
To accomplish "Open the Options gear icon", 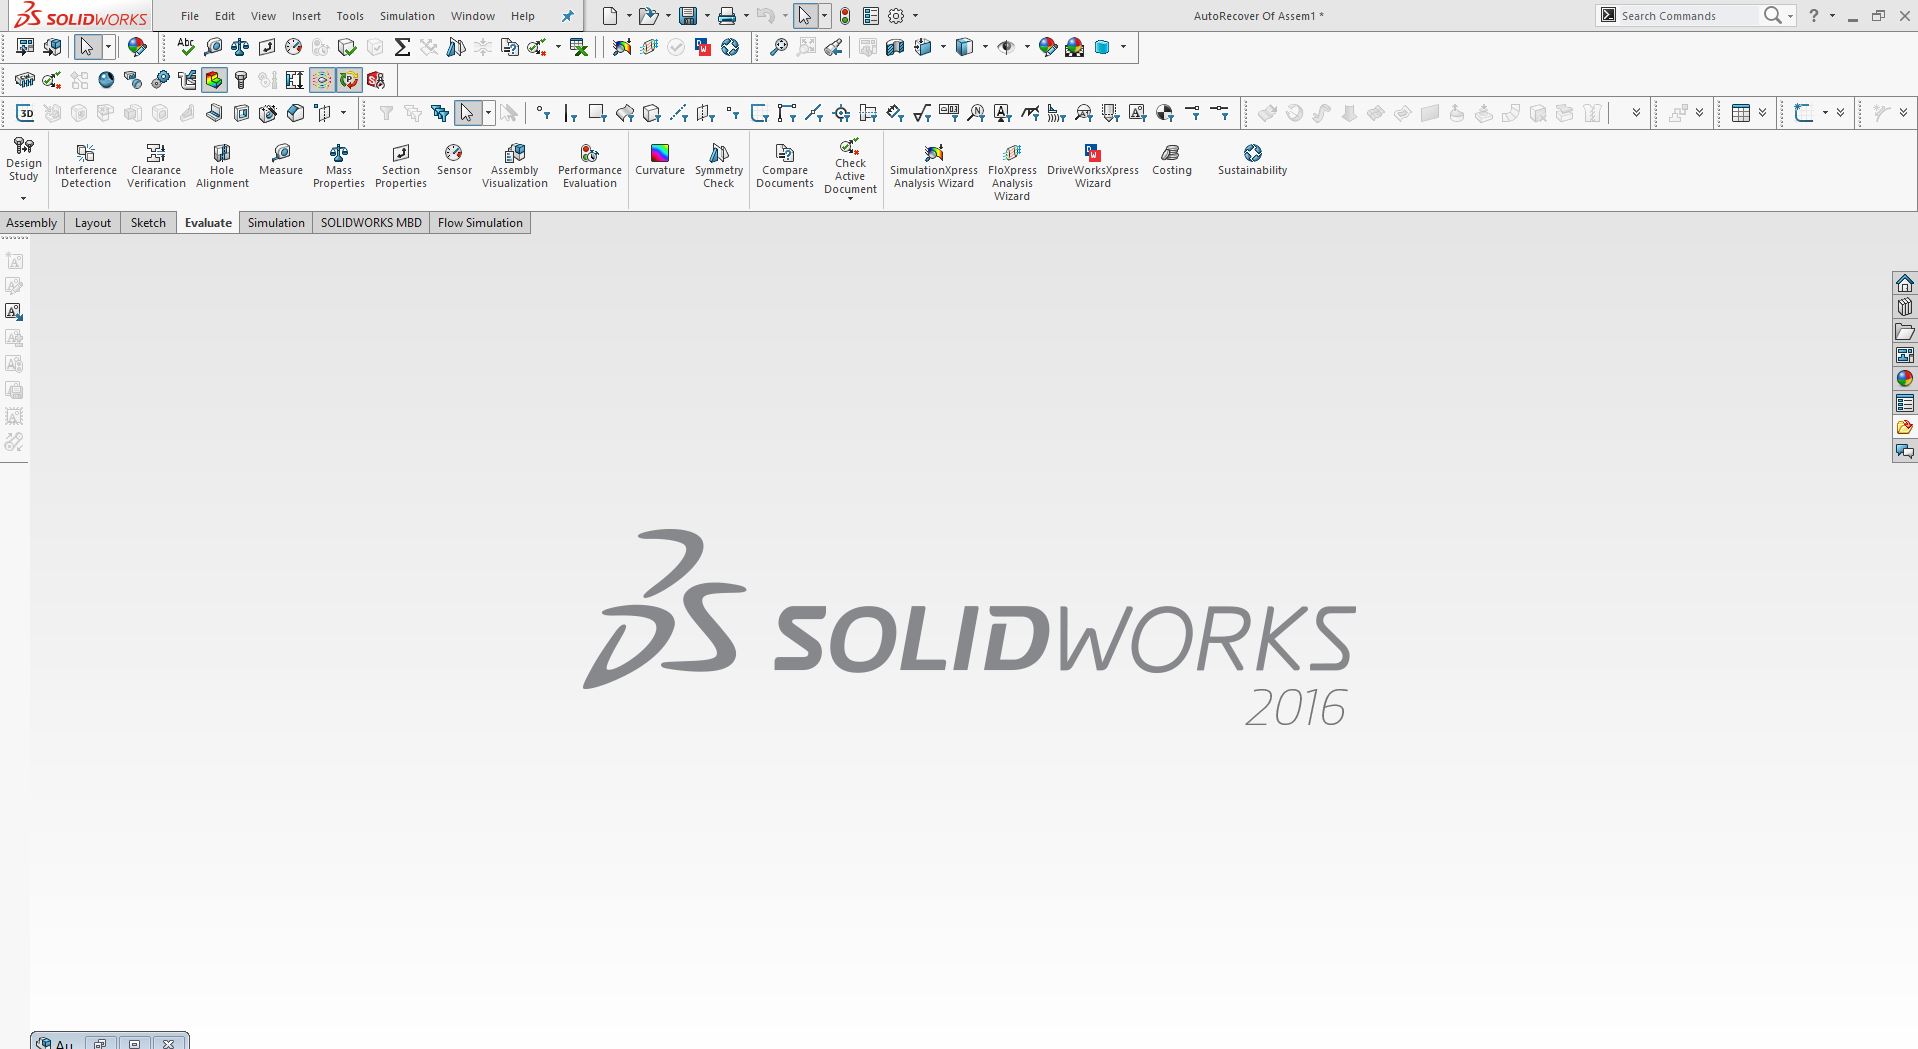I will point(896,16).
